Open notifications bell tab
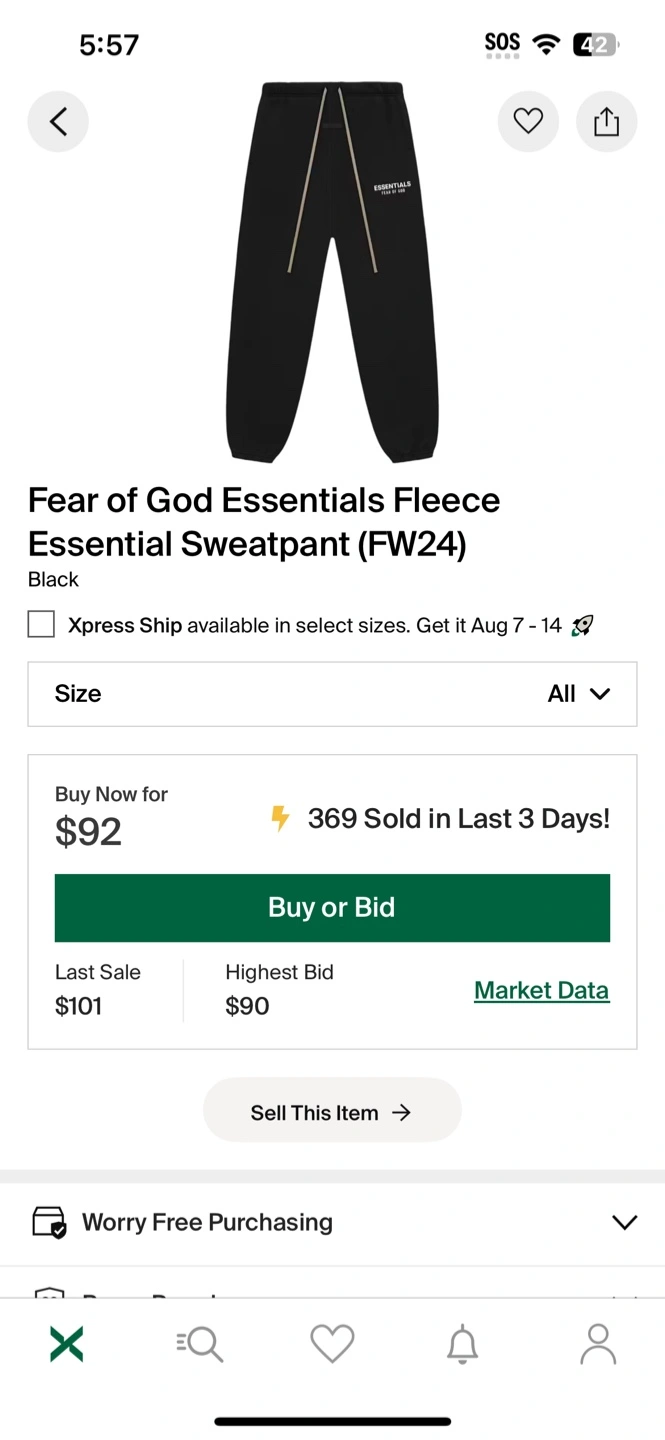The height and width of the screenshot is (1440, 665). pos(462,1344)
